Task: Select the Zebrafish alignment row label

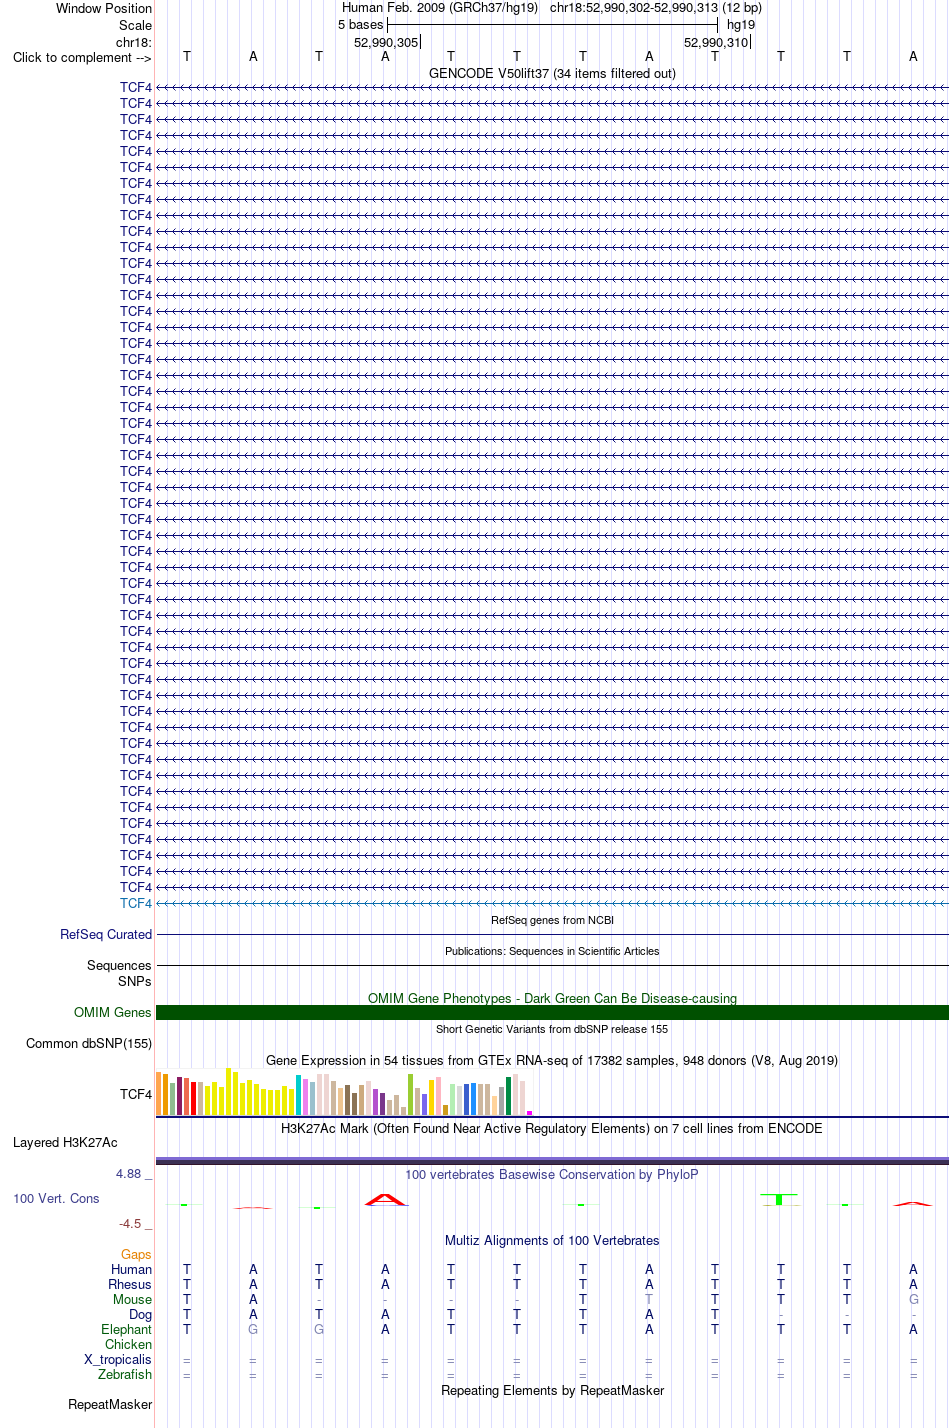Action: (x=125, y=1374)
